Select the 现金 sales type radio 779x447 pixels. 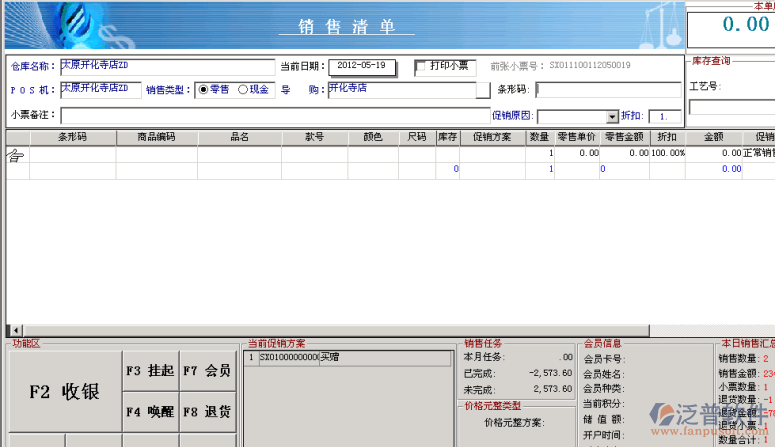242,89
